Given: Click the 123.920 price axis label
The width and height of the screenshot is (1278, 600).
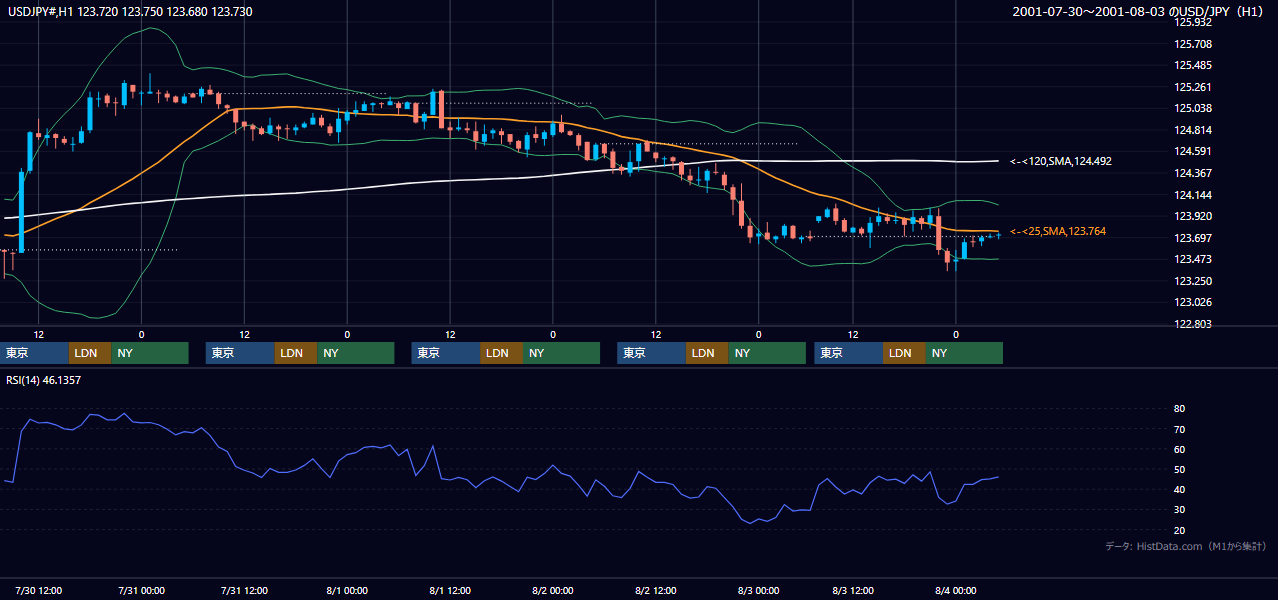Looking at the screenshot, I should [x=1193, y=216].
